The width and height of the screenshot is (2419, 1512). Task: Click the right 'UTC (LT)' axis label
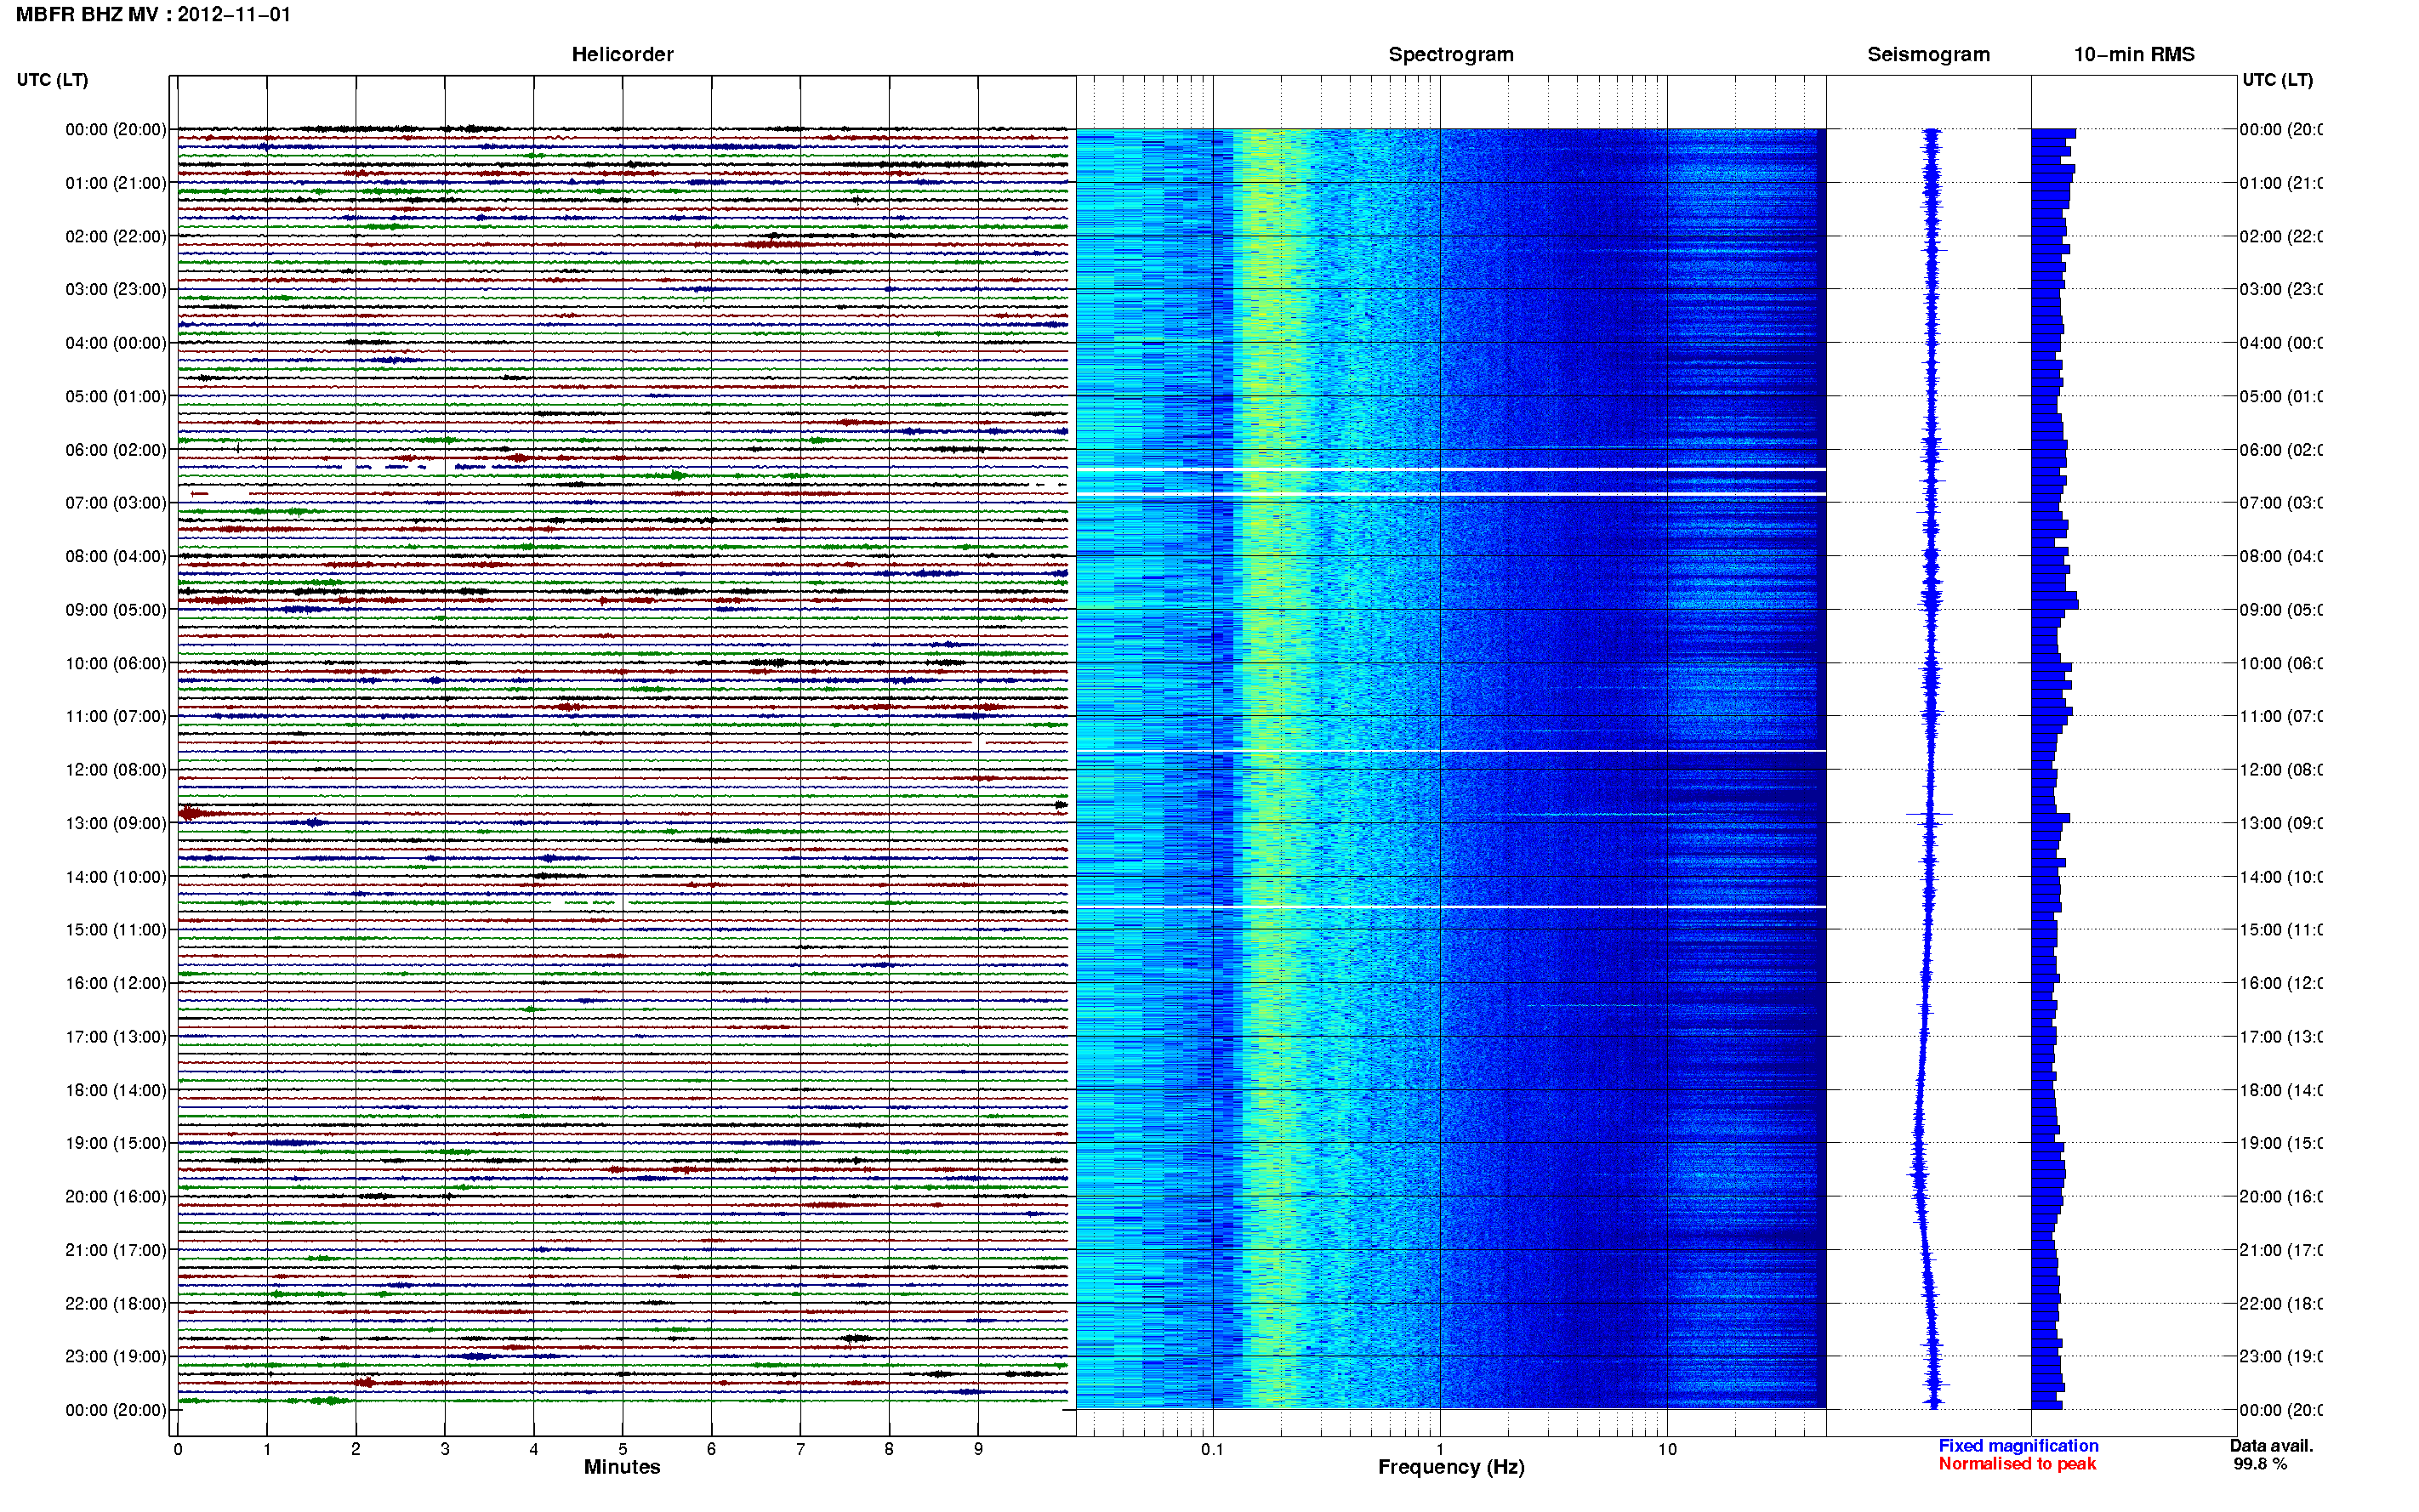click(2277, 80)
